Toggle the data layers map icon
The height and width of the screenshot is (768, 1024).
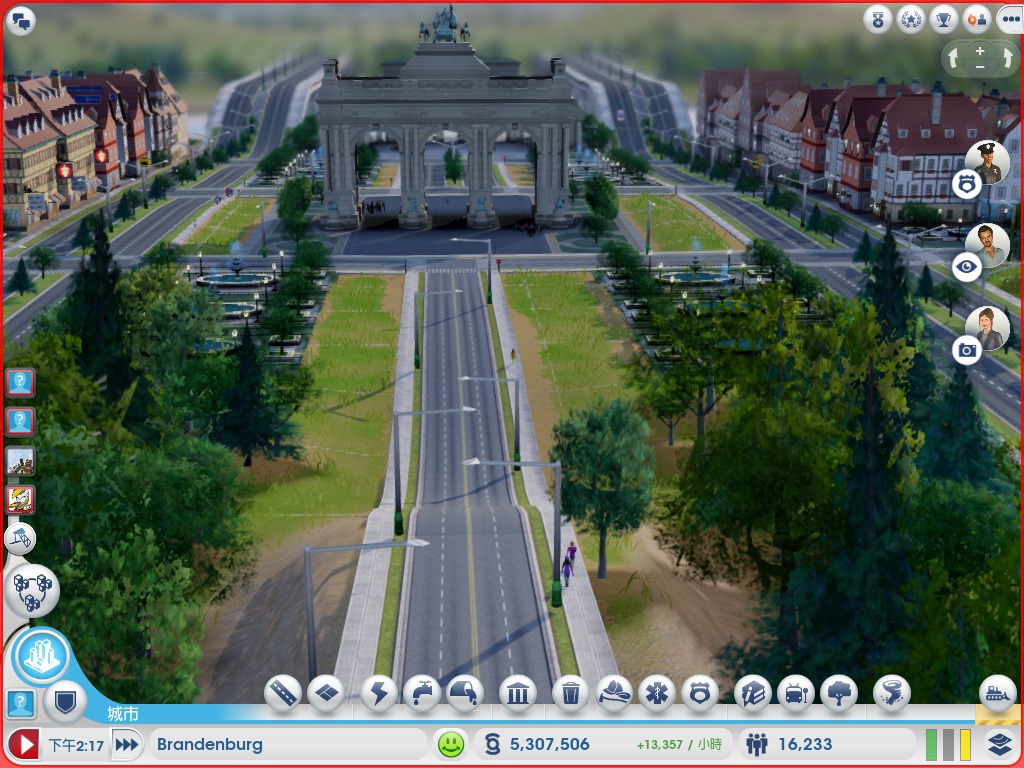click(x=999, y=744)
